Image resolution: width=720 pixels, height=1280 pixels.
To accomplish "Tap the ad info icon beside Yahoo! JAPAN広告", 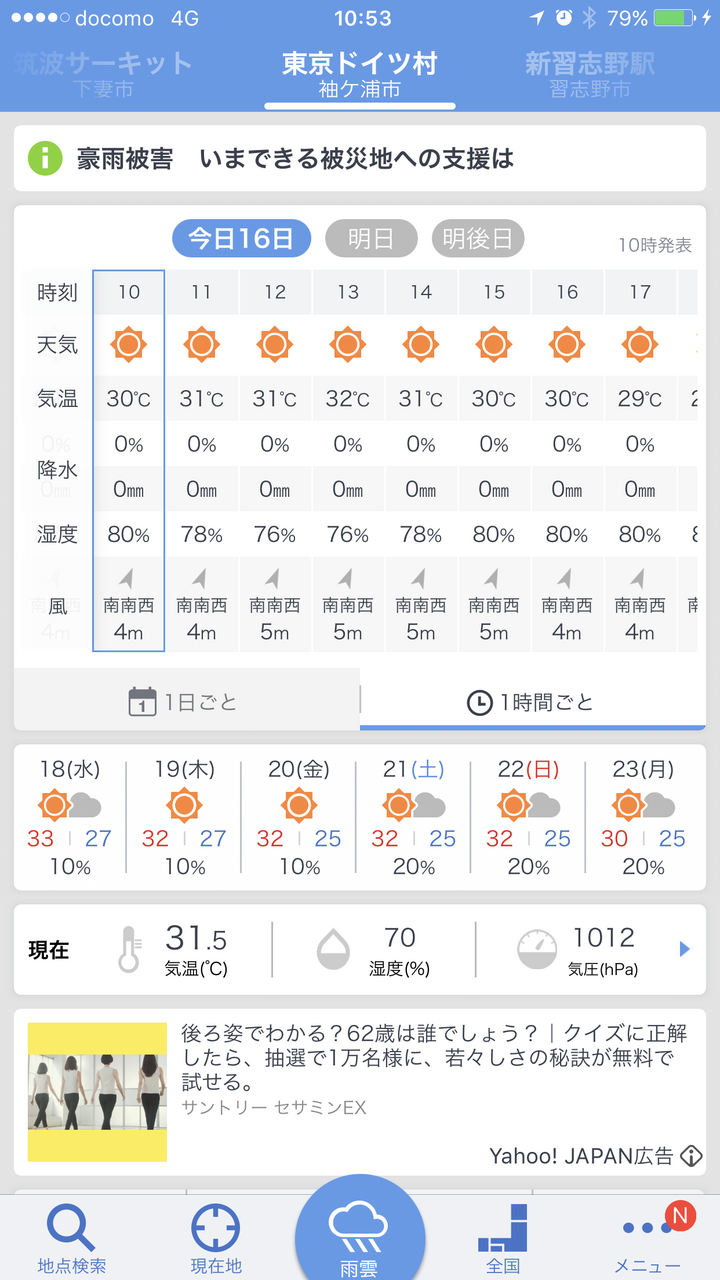I will tap(691, 1156).
